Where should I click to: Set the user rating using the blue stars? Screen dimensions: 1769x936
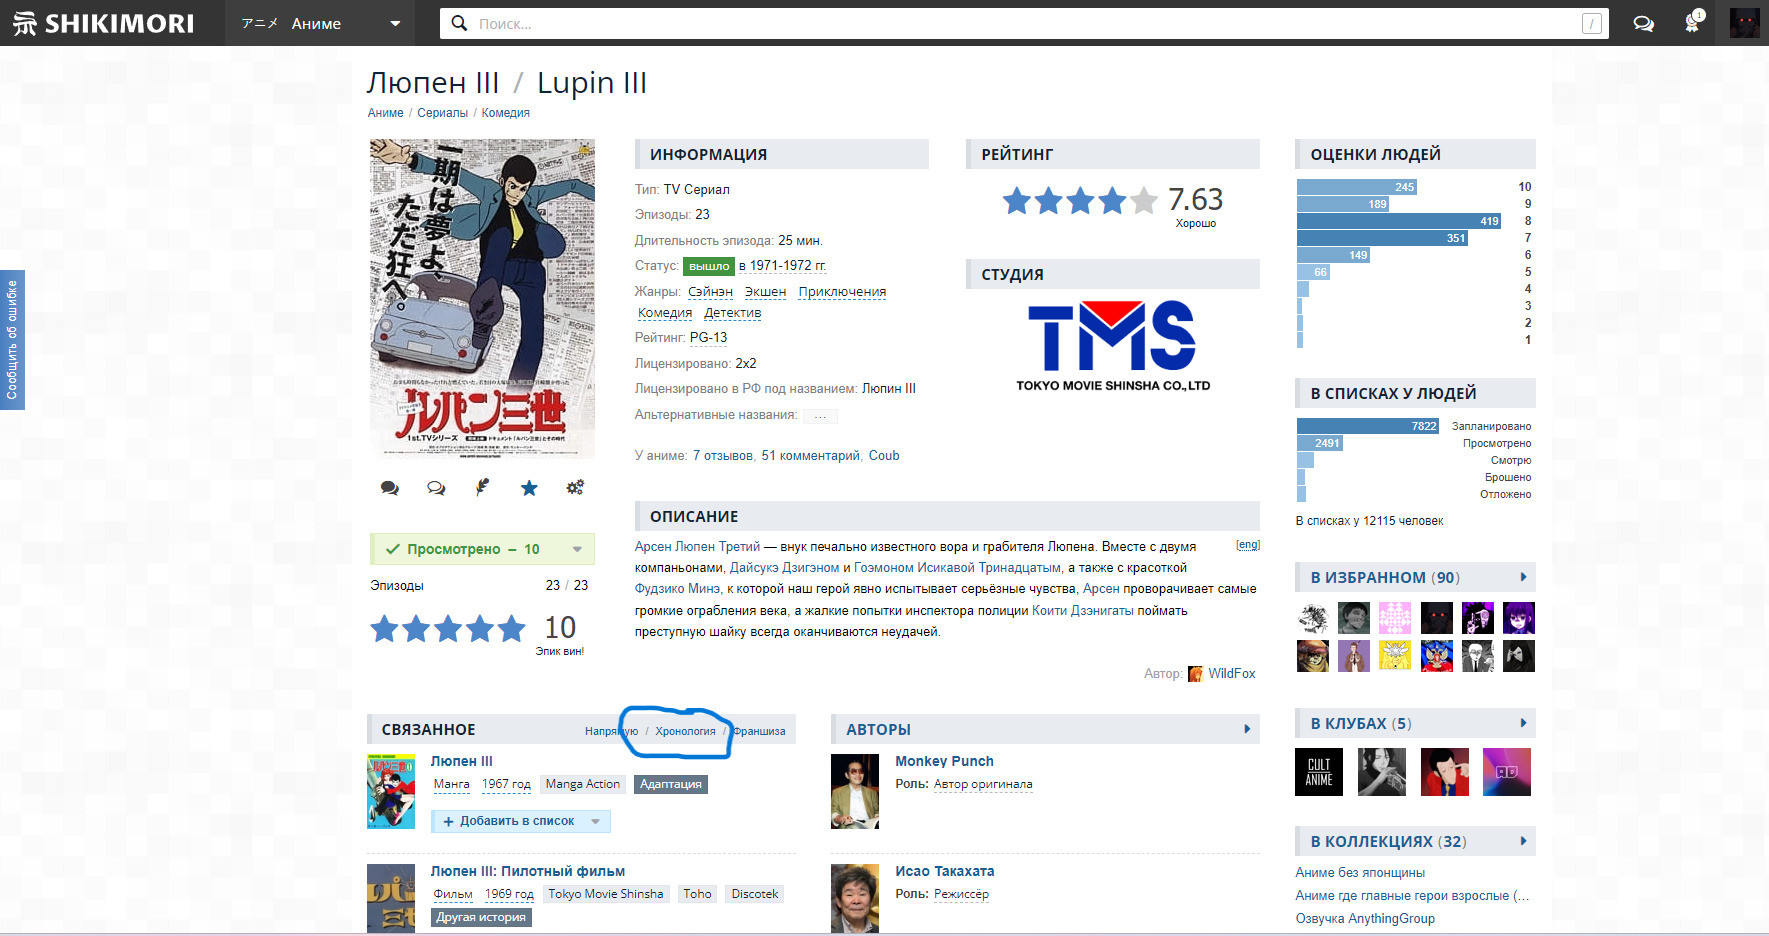click(x=448, y=629)
